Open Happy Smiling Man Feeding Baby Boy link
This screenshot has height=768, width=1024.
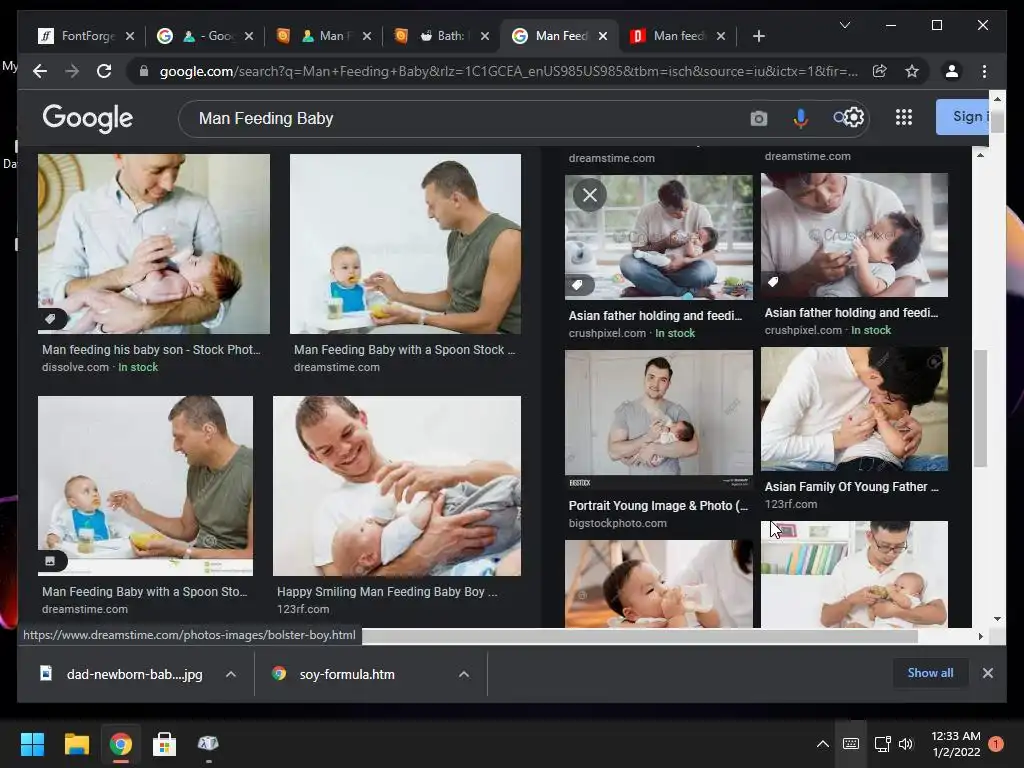pos(387,592)
